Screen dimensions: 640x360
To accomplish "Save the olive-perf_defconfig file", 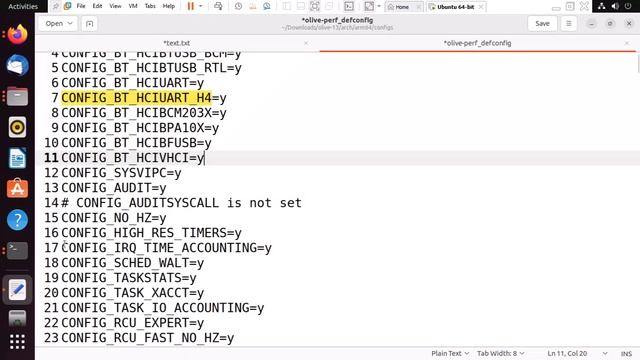I will click(x=542, y=24).
